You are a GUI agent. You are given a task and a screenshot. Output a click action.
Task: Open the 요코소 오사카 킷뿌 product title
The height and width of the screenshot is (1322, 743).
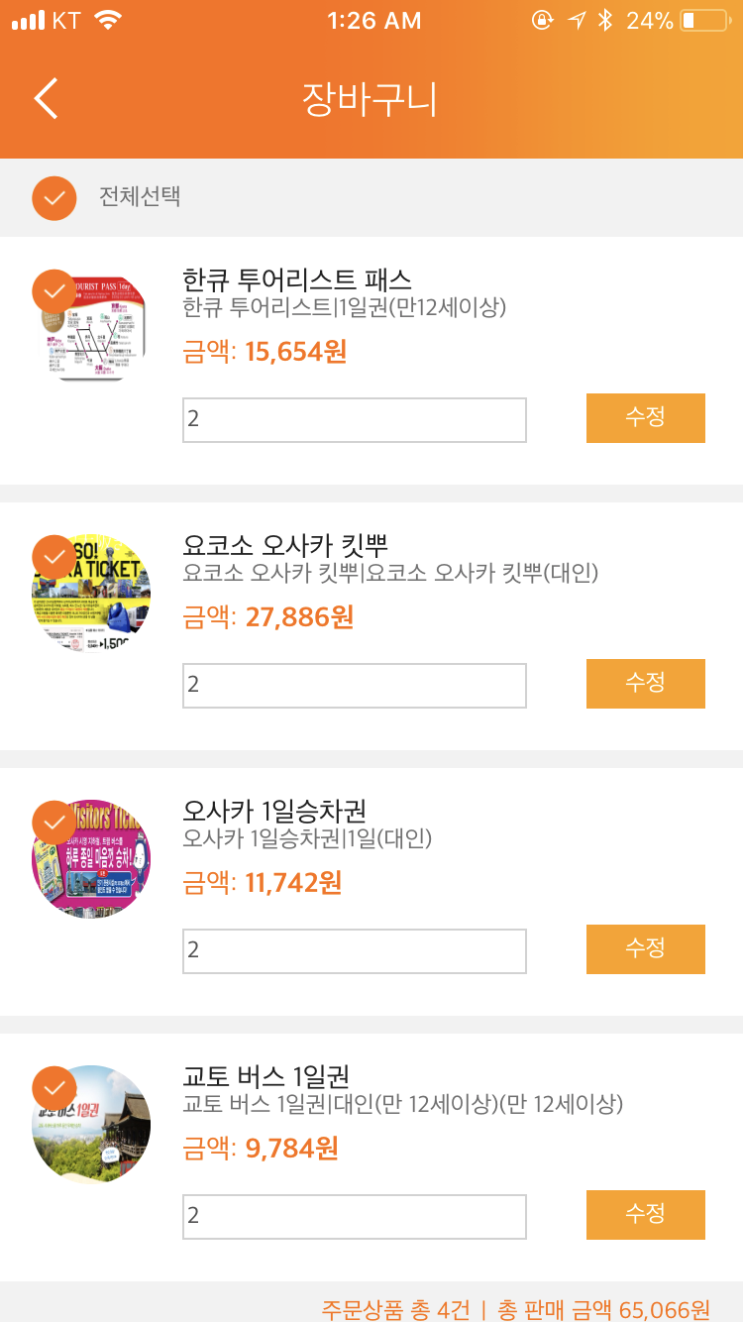pos(285,546)
